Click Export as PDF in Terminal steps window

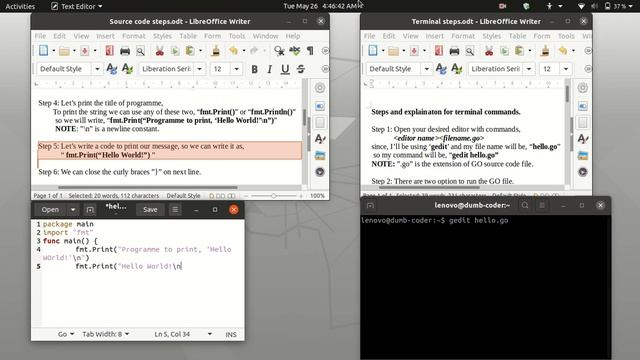pos(438,51)
